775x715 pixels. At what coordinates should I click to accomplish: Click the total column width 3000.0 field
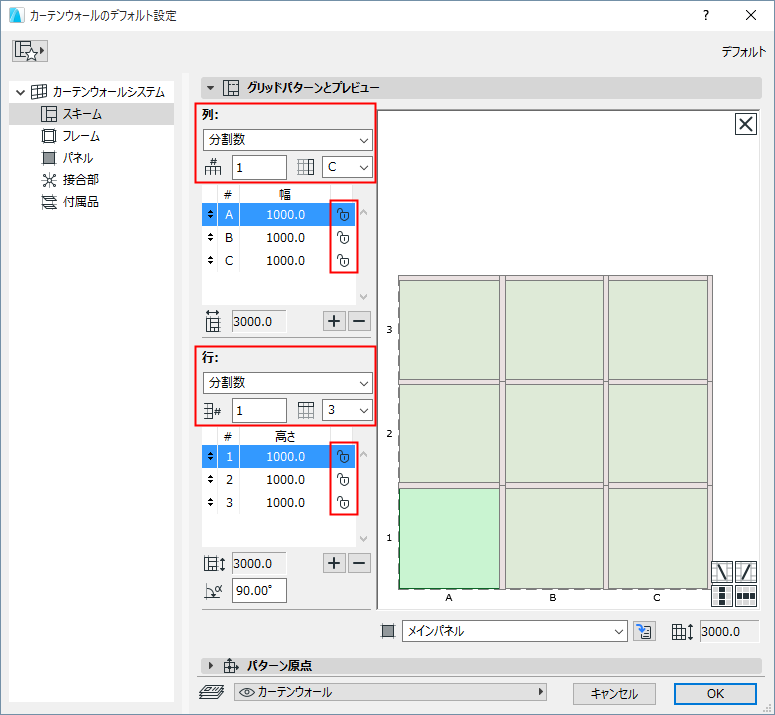(258, 322)
